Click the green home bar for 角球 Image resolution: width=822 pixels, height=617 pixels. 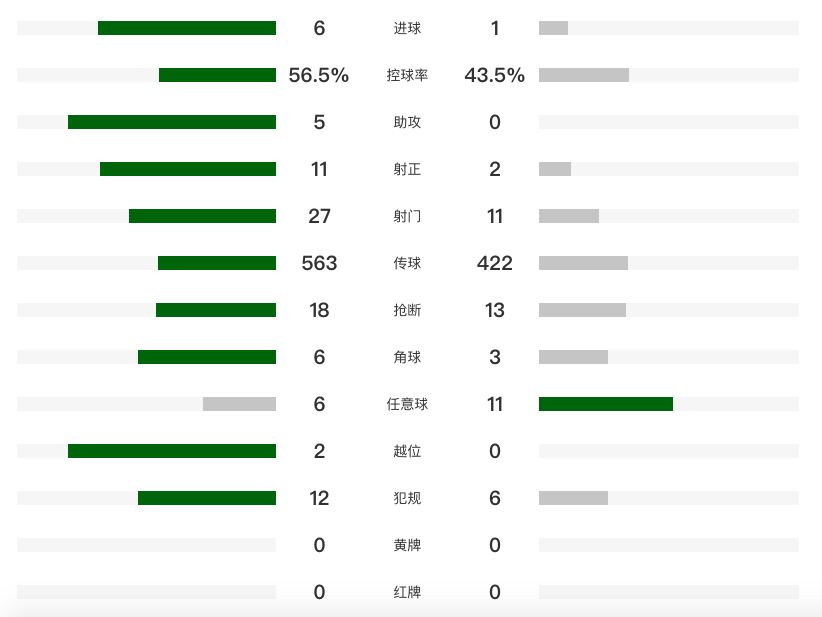207,357
